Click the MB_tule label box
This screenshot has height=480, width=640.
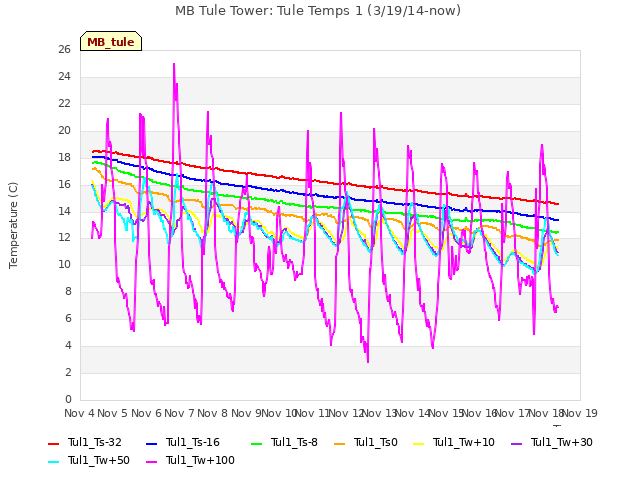coord(111,41)
